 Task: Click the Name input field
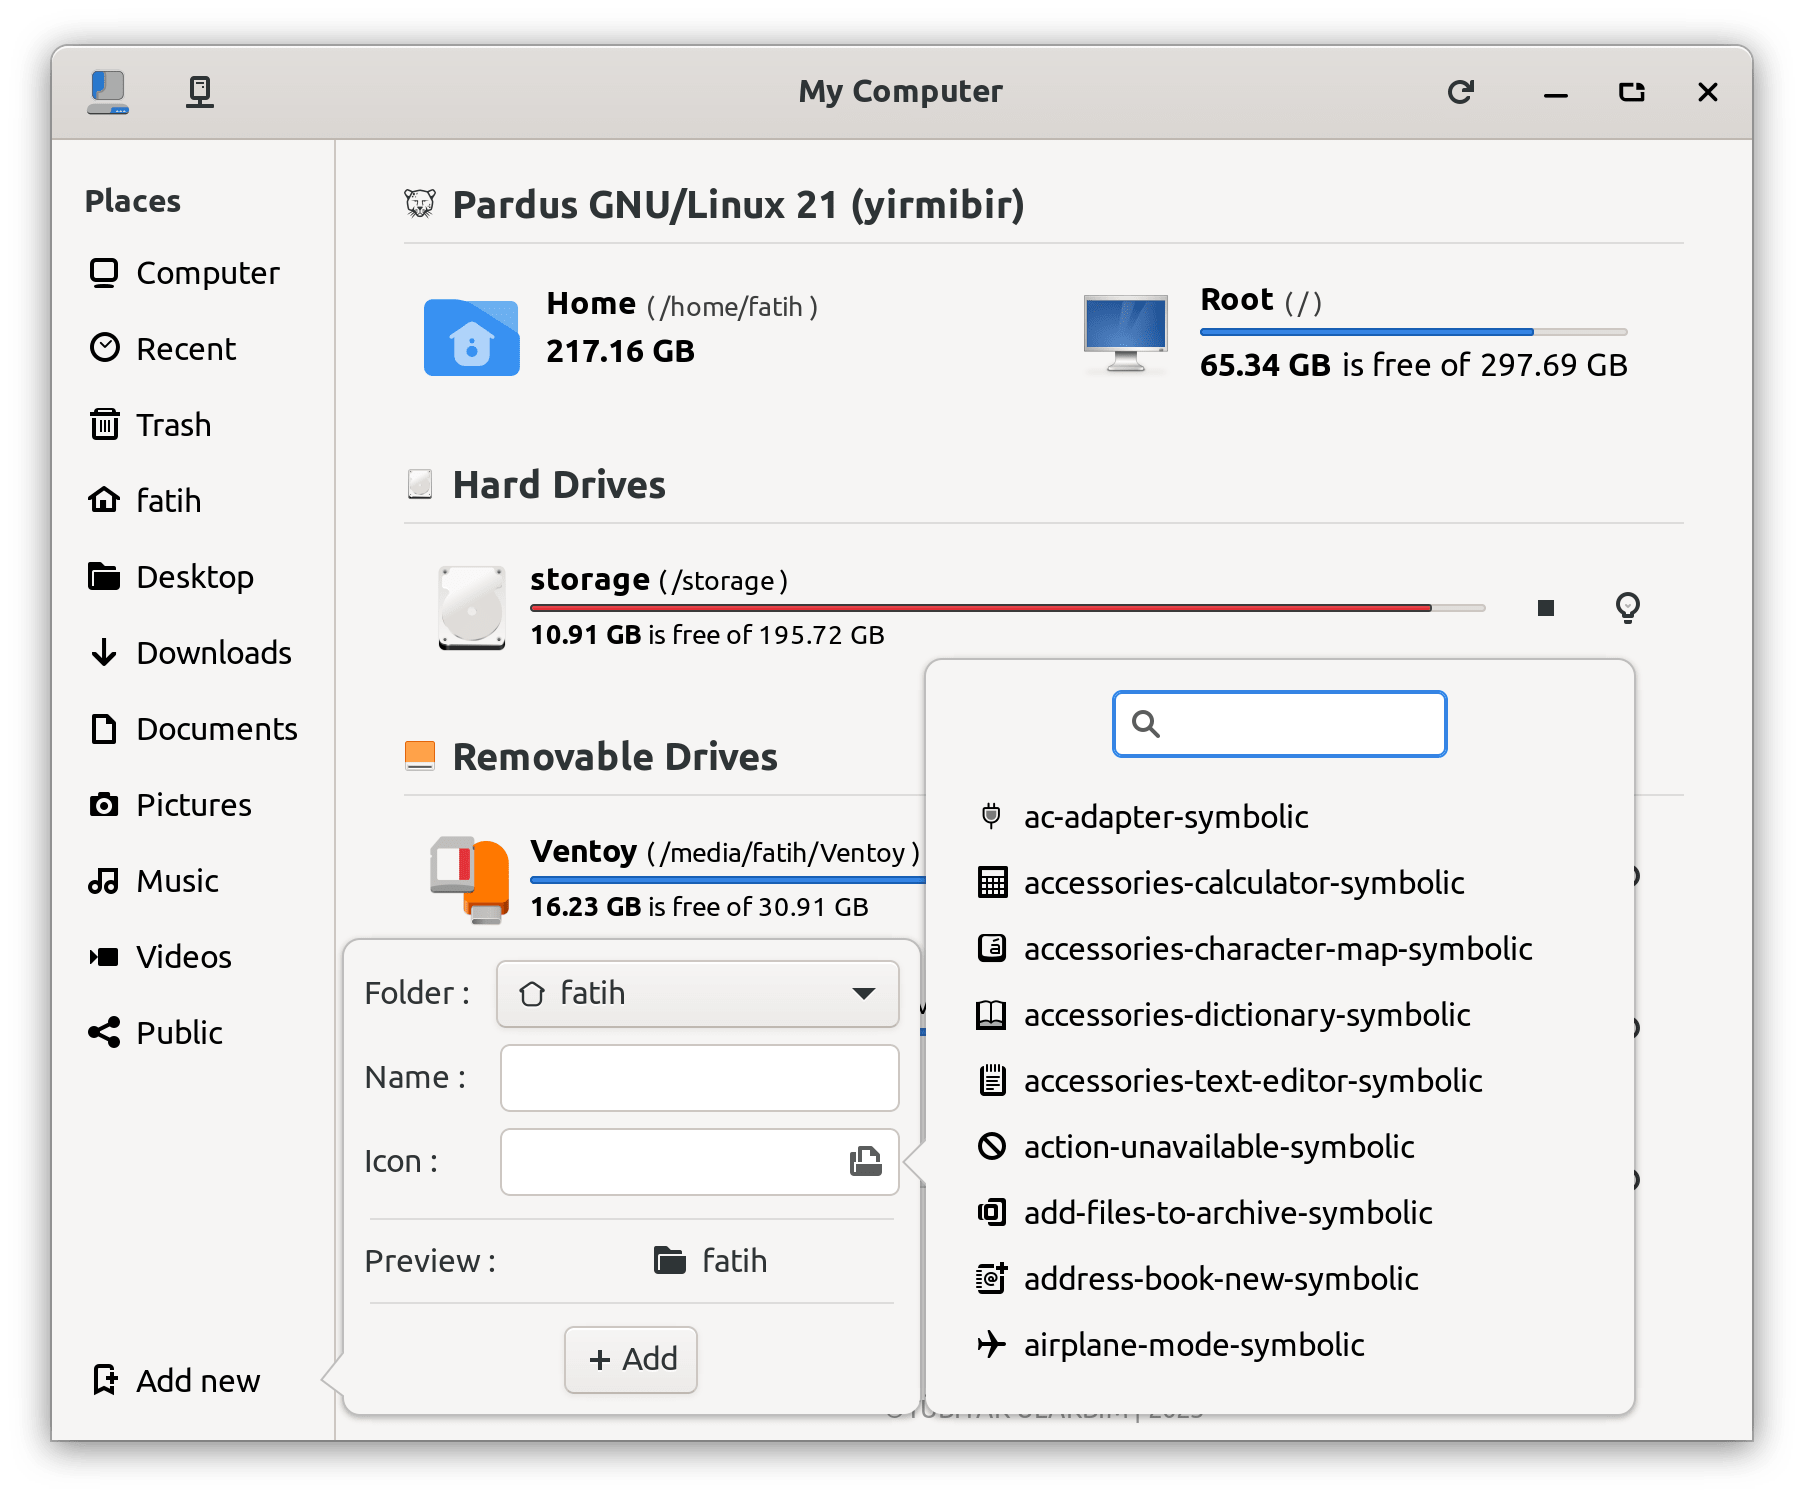(700, 1078)
